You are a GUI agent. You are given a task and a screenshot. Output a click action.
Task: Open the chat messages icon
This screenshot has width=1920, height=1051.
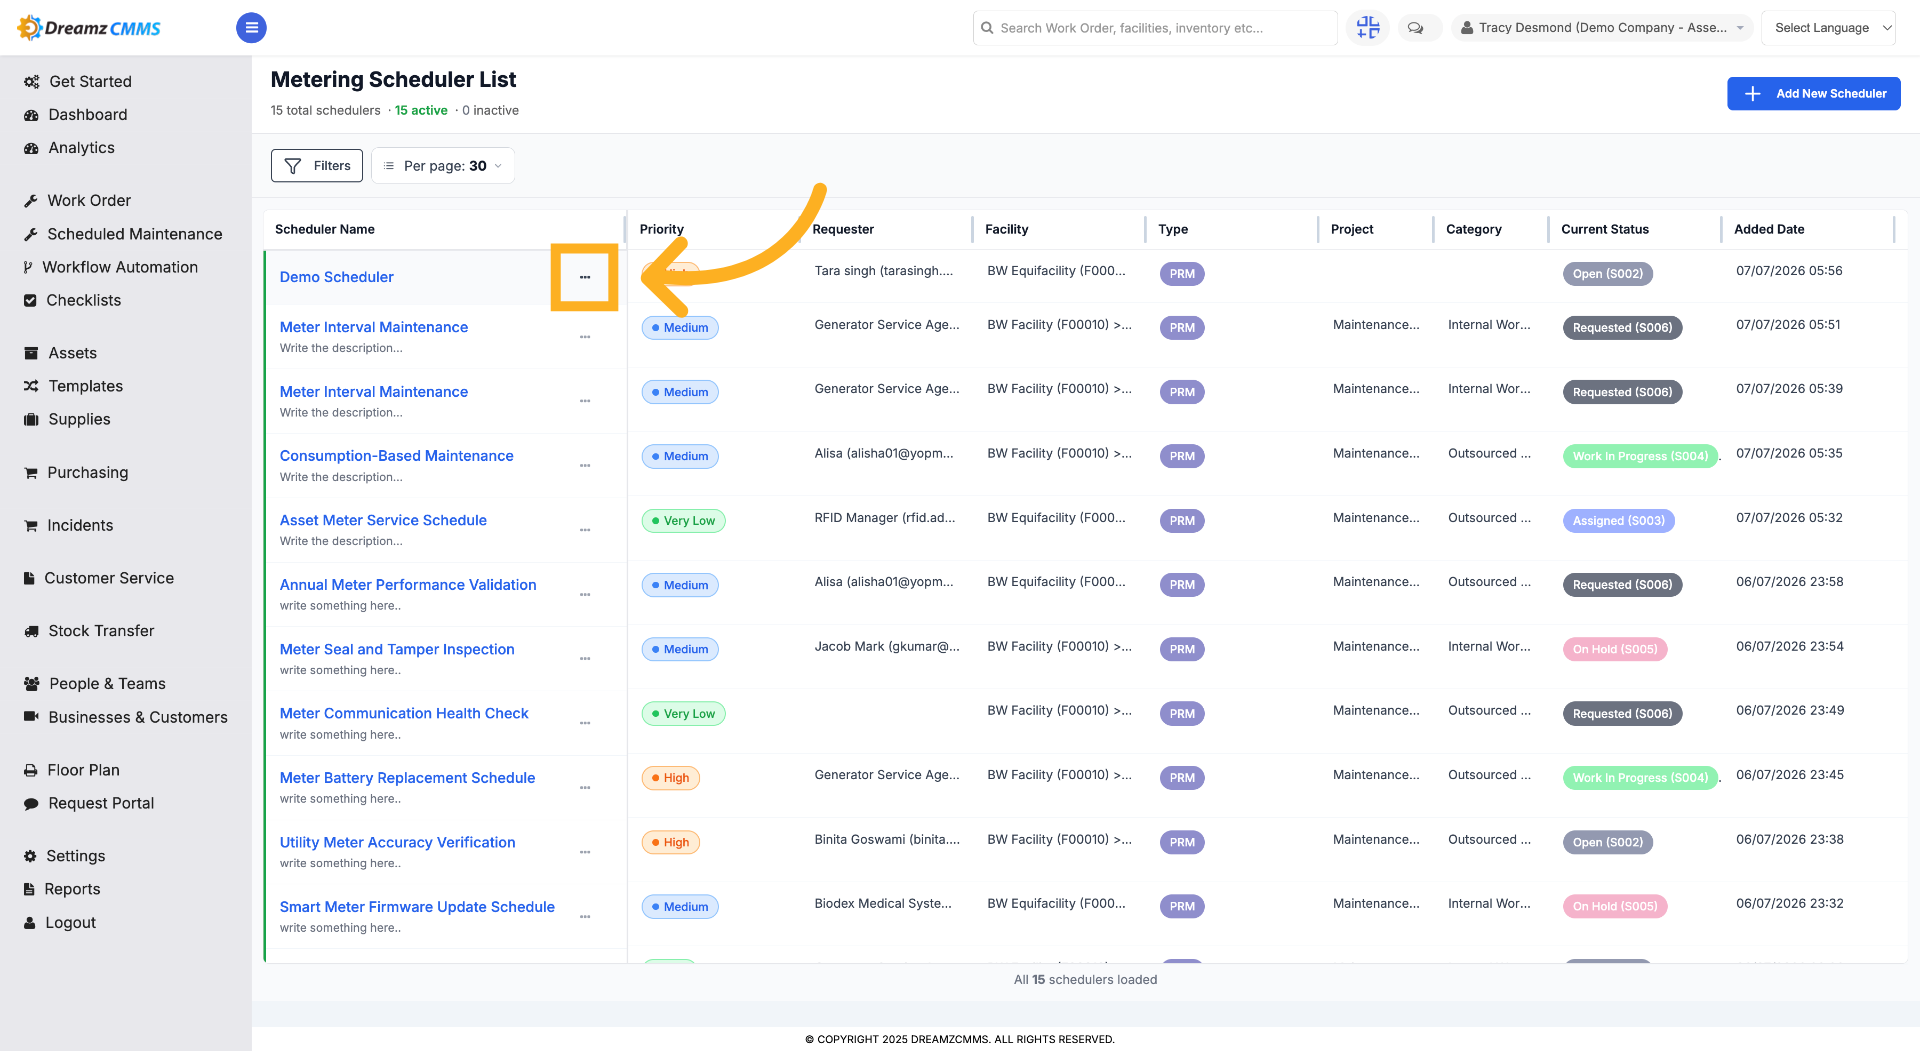(x=1416, y=28)
